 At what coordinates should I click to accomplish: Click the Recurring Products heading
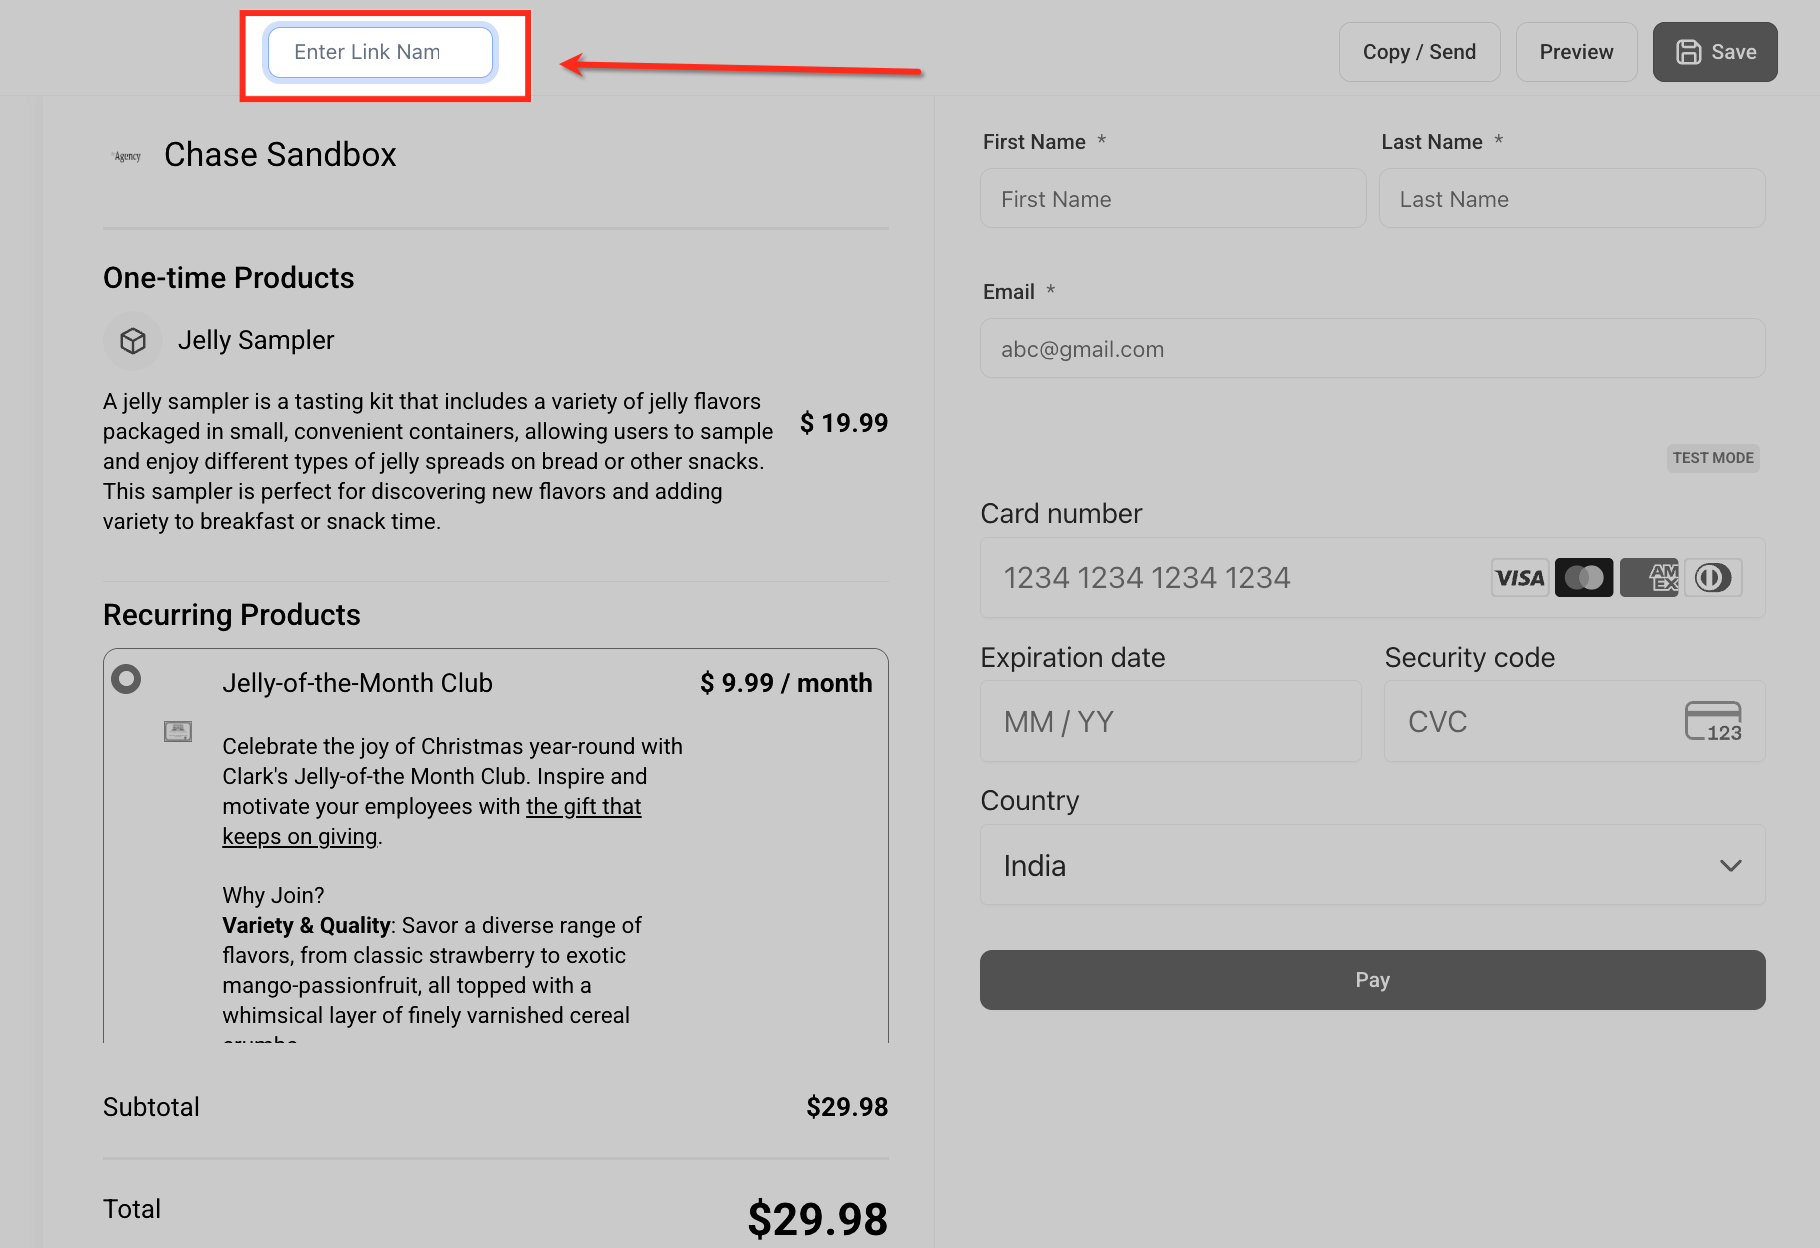(232, 615)
